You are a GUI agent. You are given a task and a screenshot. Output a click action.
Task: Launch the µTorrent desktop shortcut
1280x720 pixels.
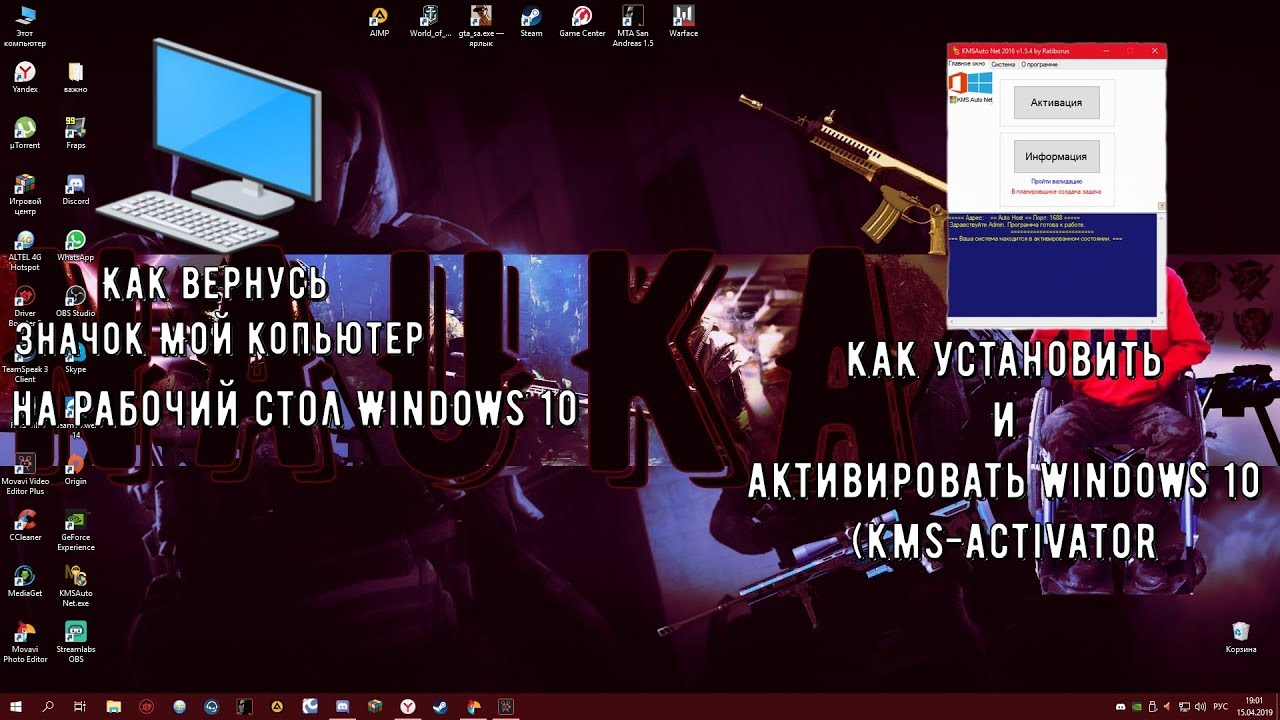click(25, 133)
